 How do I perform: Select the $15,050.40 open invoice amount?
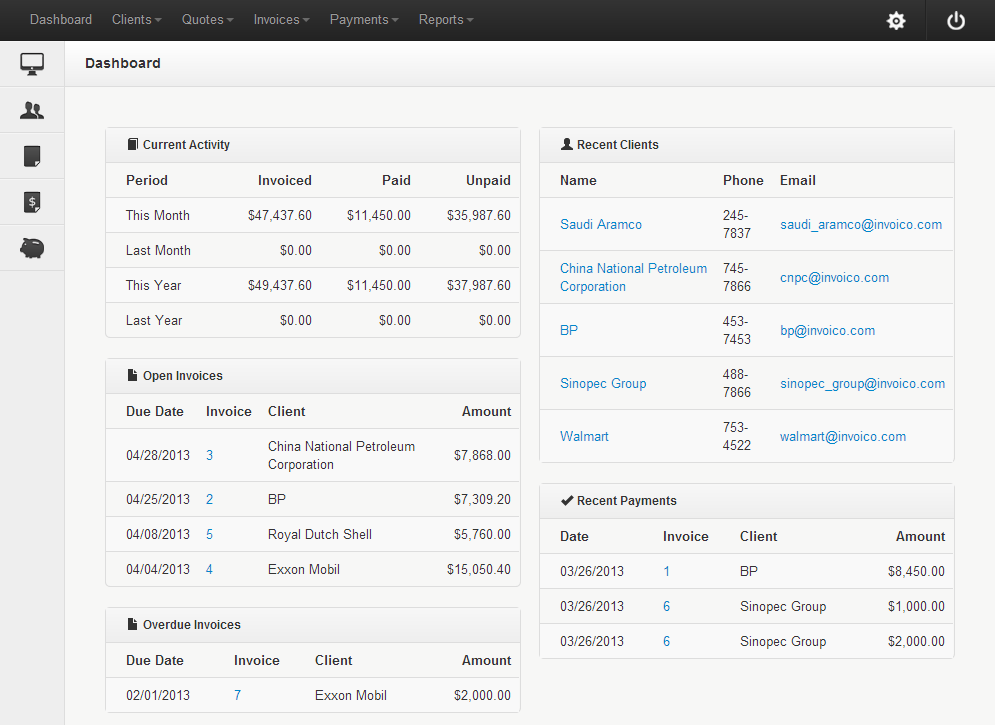tap(478, 570)
